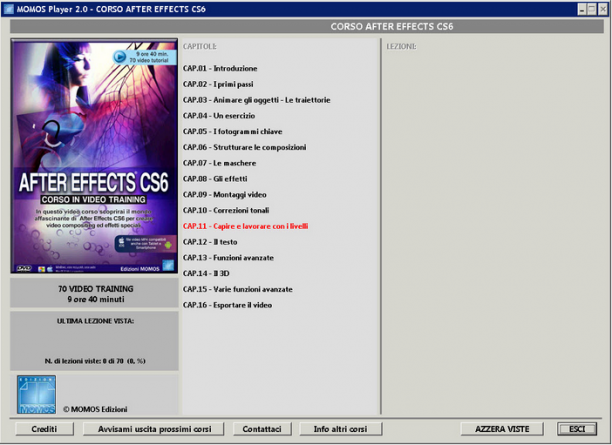Select CAP.03 - Animare gli oggetti chapter

[x=257, y=100]
